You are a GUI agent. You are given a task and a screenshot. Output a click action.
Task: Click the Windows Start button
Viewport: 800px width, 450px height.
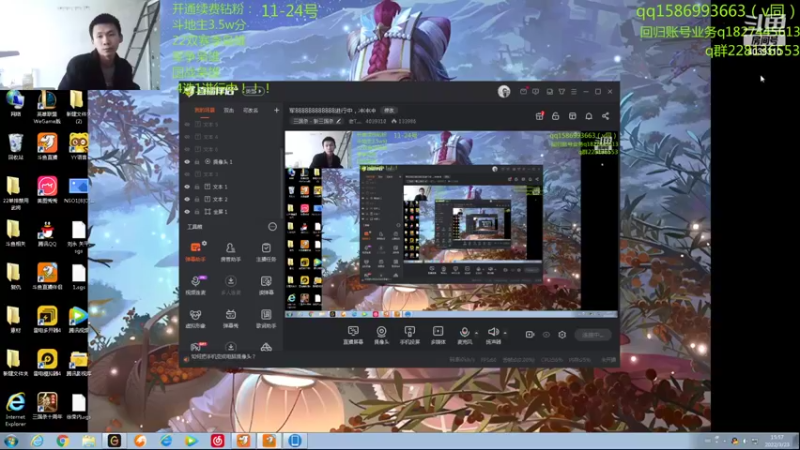(x=11, y=441)
